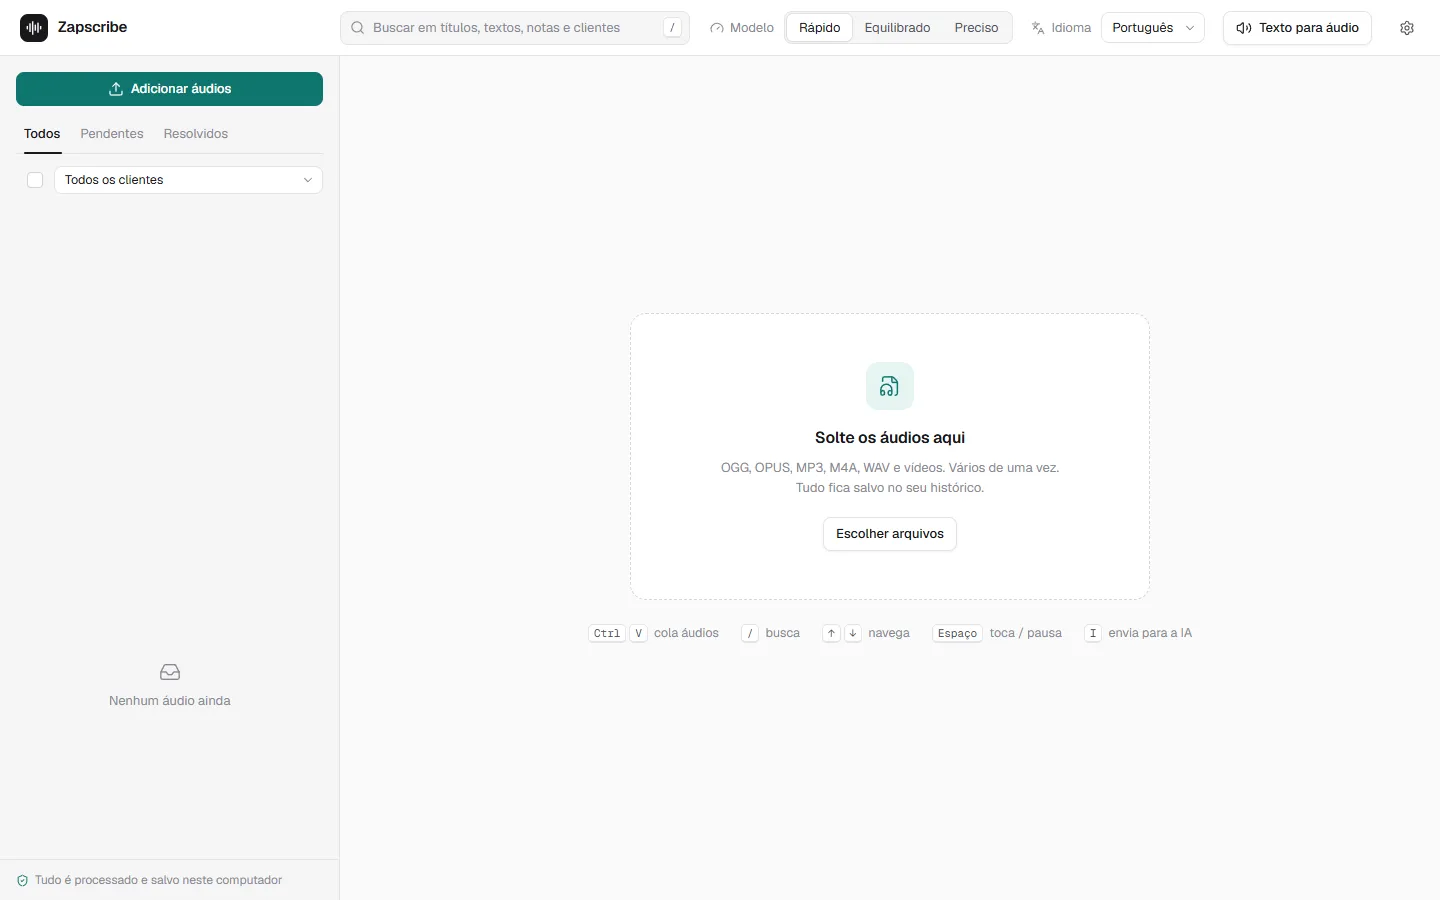This screenshot has width=1440, height=900.
Task: Click the Zapscribe waveform logo icon
Action: (34, 28)
